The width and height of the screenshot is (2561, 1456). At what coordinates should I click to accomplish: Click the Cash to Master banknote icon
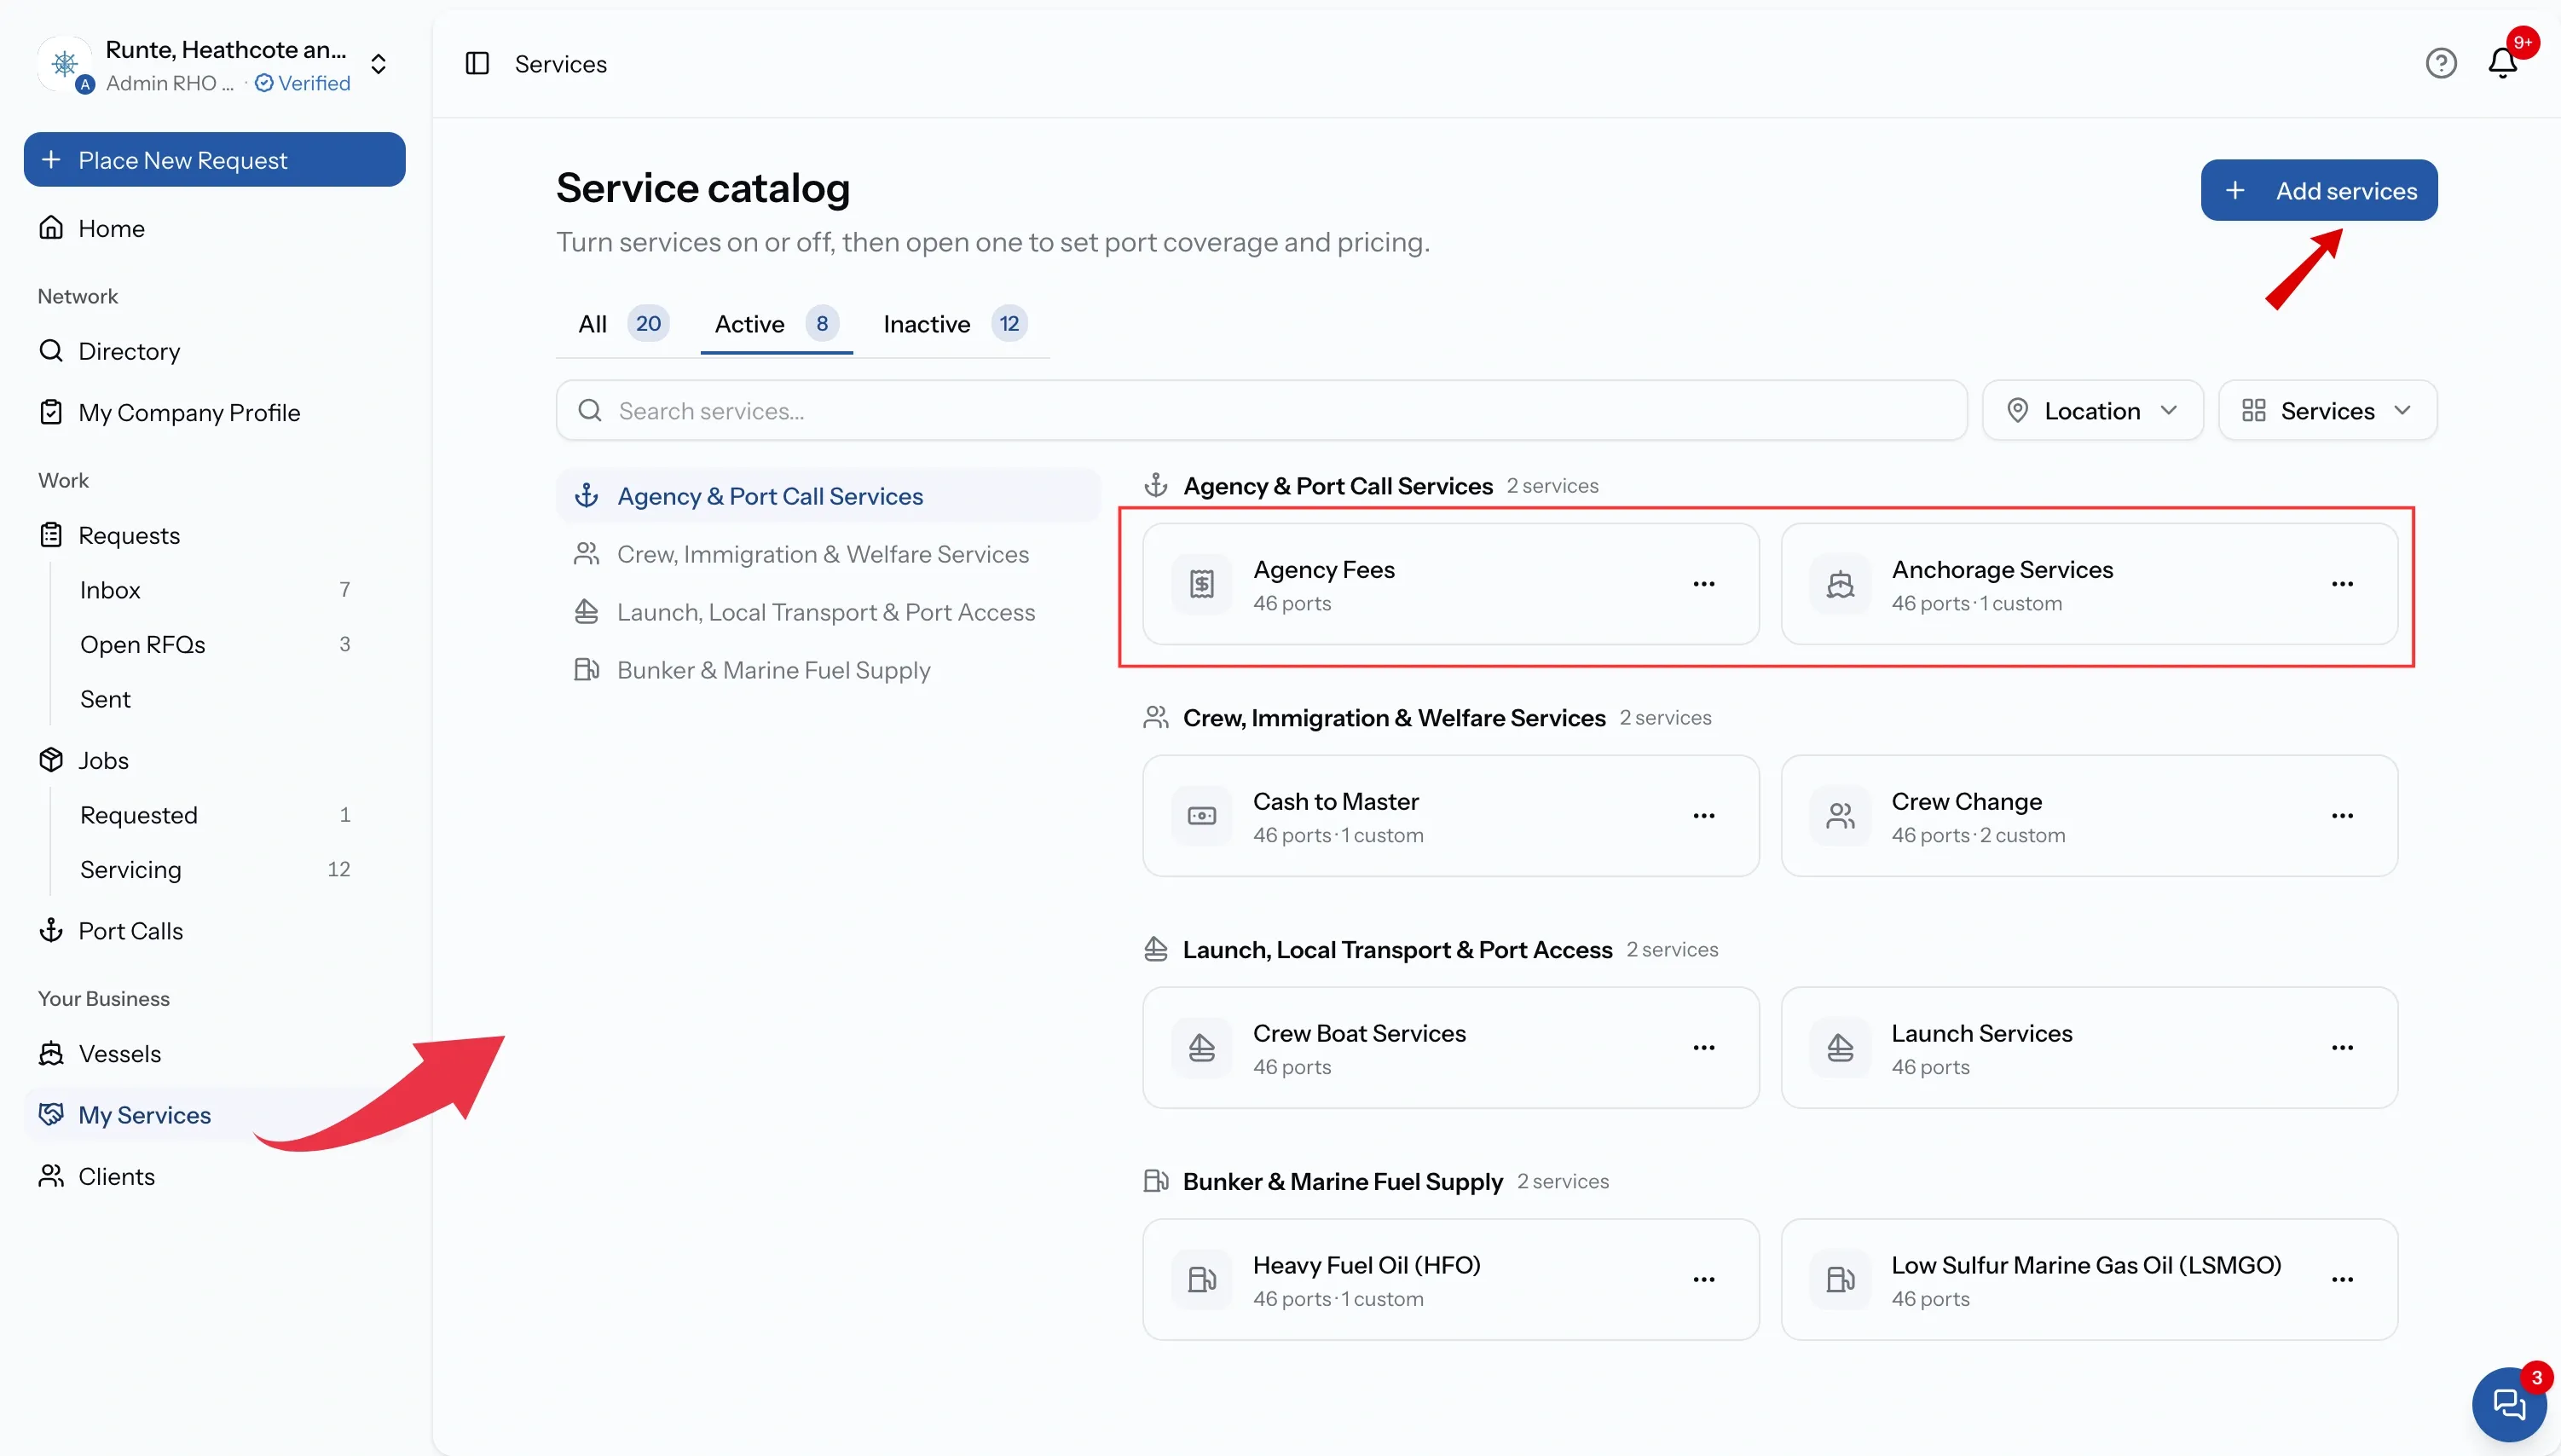click(x=1201, y=816)
